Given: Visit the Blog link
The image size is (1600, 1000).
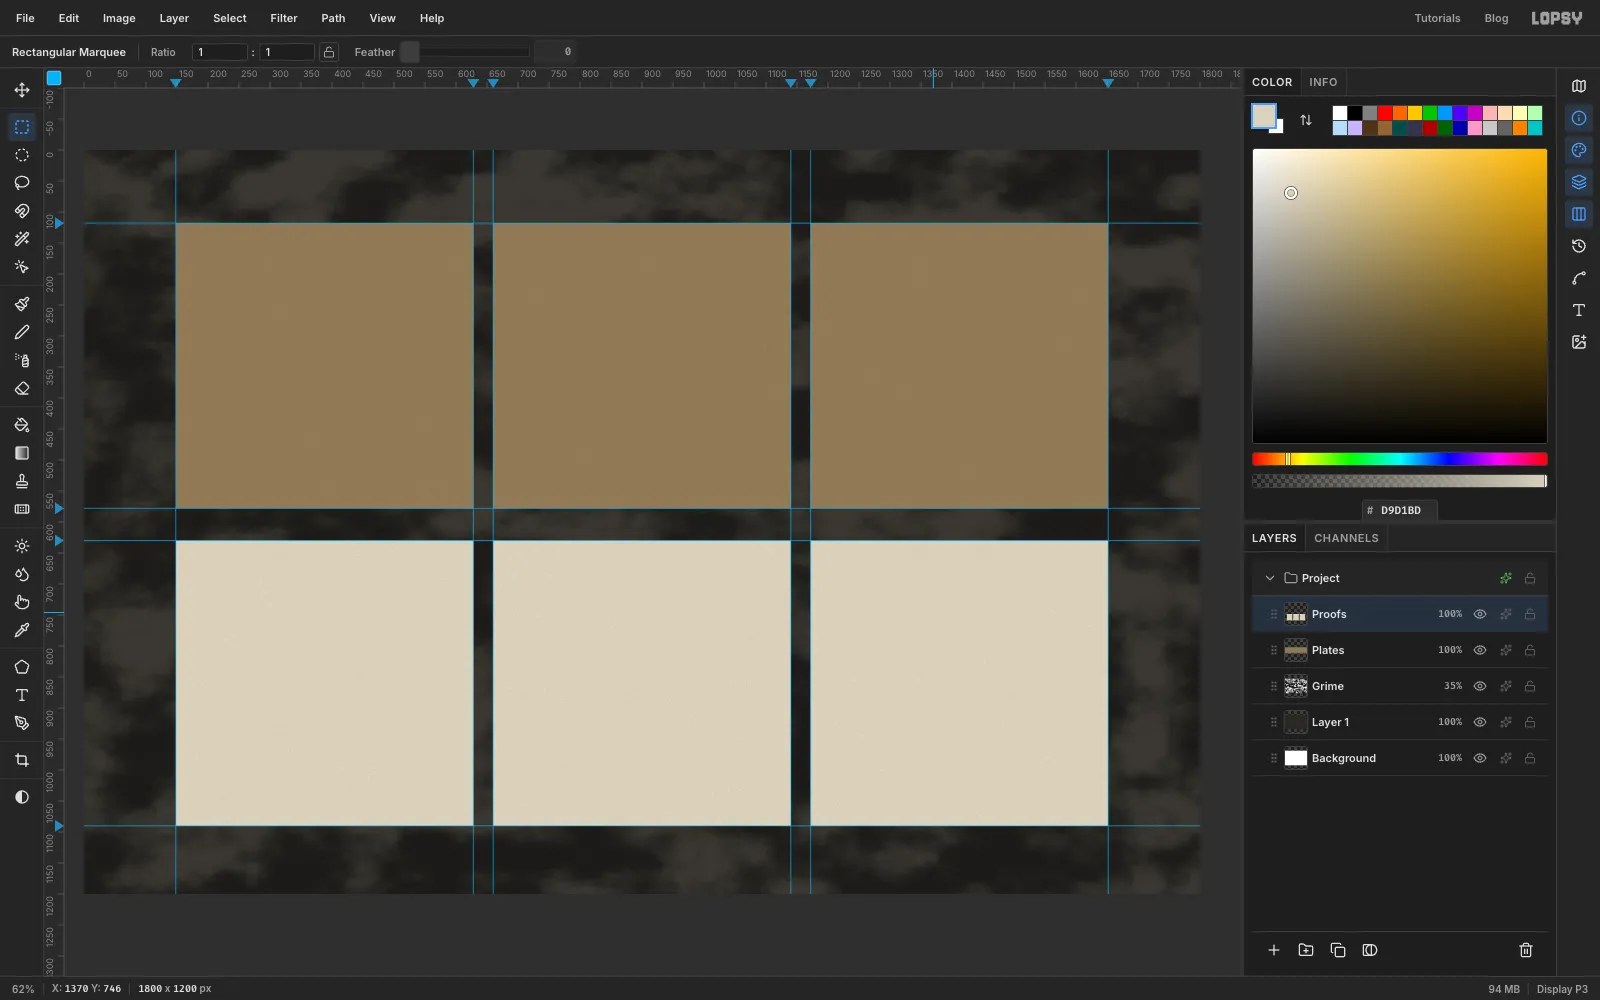Looking at the screenshot, I should coord(1496,18).
